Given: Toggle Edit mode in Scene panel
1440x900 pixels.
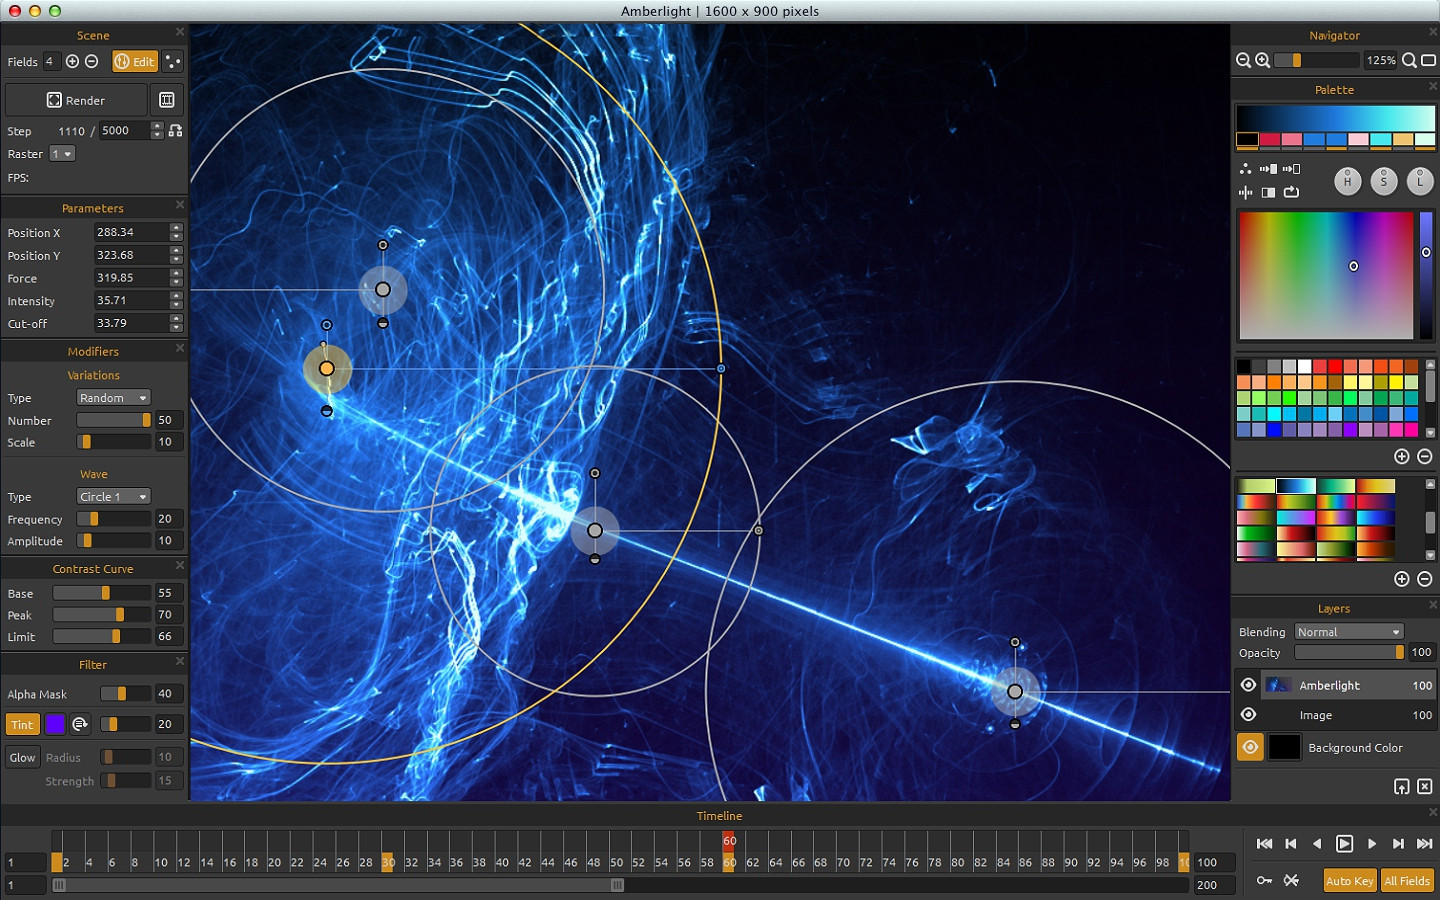Looking at the screenshot, I should (135, 61).
